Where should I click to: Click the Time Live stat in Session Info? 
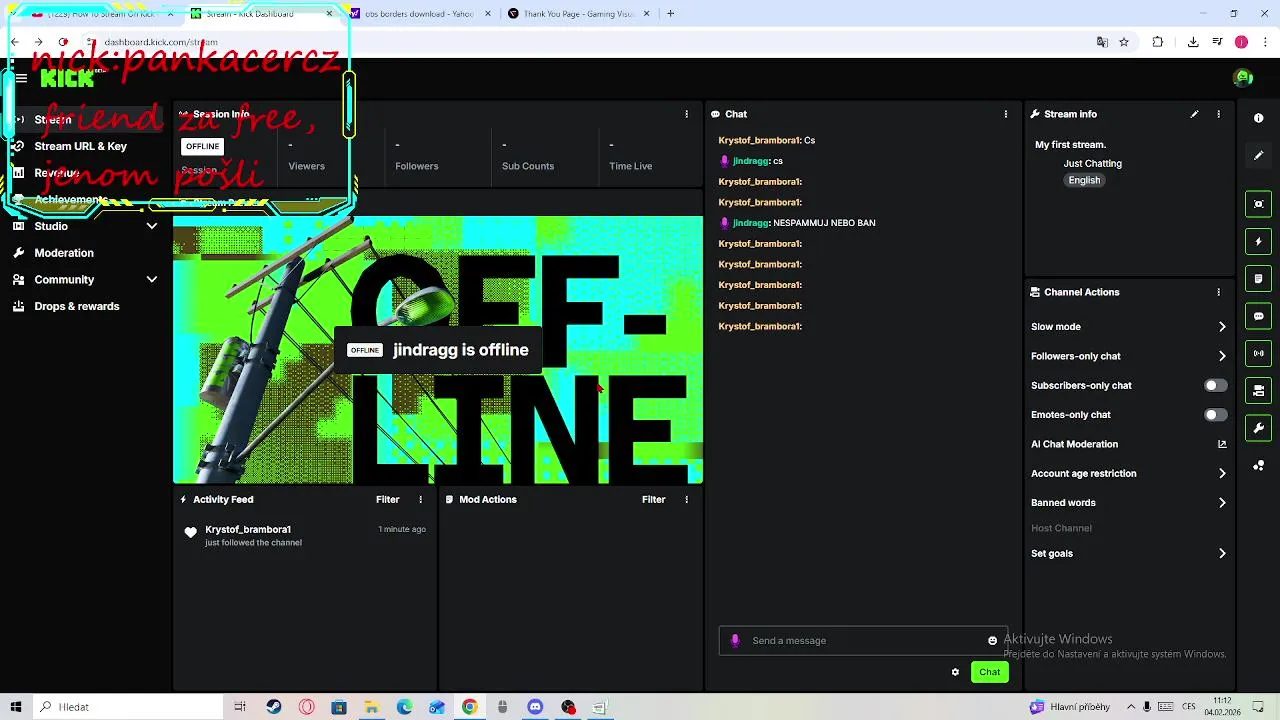pos(630,156)
